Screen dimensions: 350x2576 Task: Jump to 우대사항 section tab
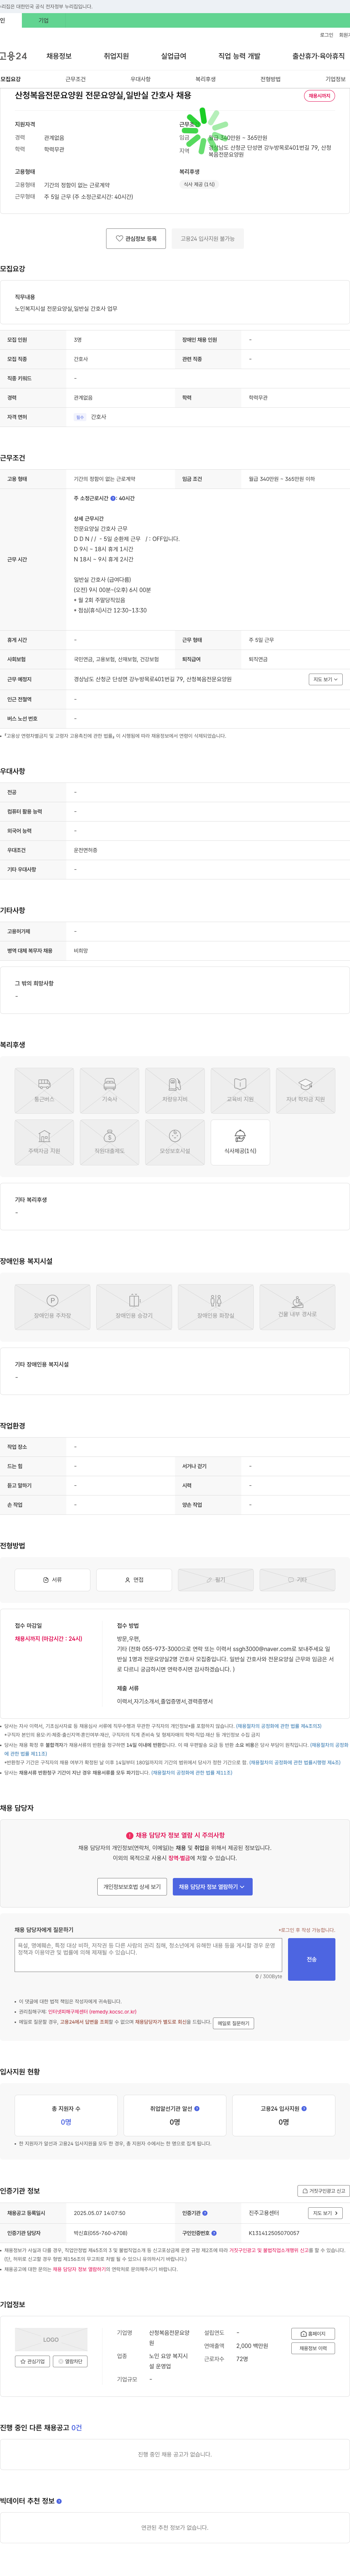coord(140,79)
